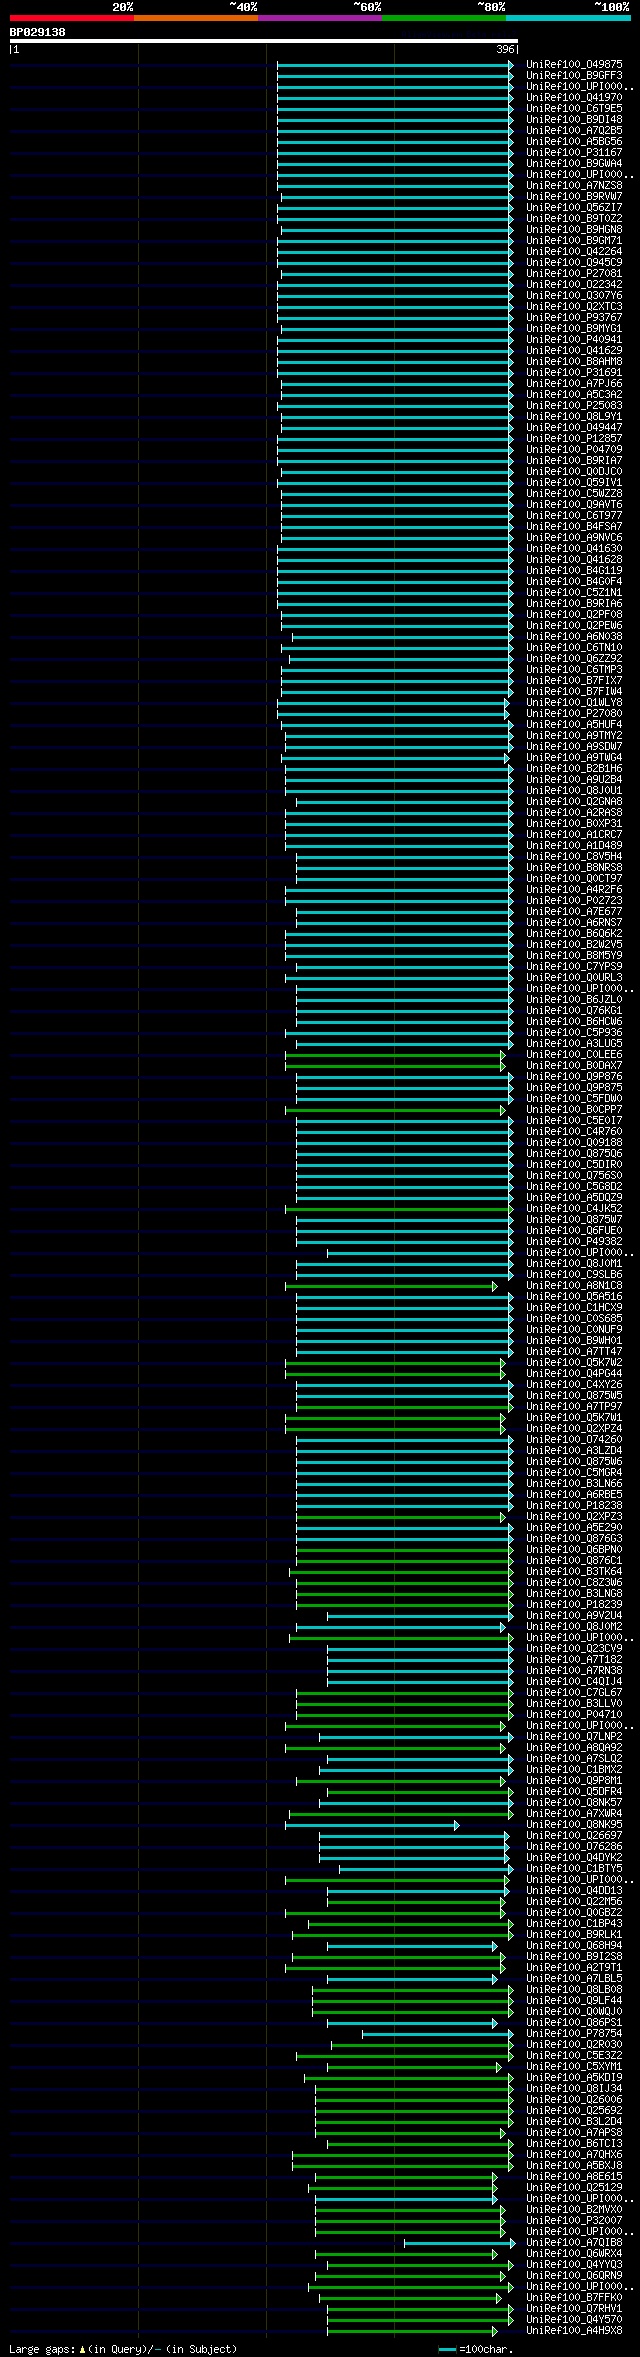The image size is (640, 2357).
Task: Click hit label UniRef100_Q26006
Action: [574, 2099]
